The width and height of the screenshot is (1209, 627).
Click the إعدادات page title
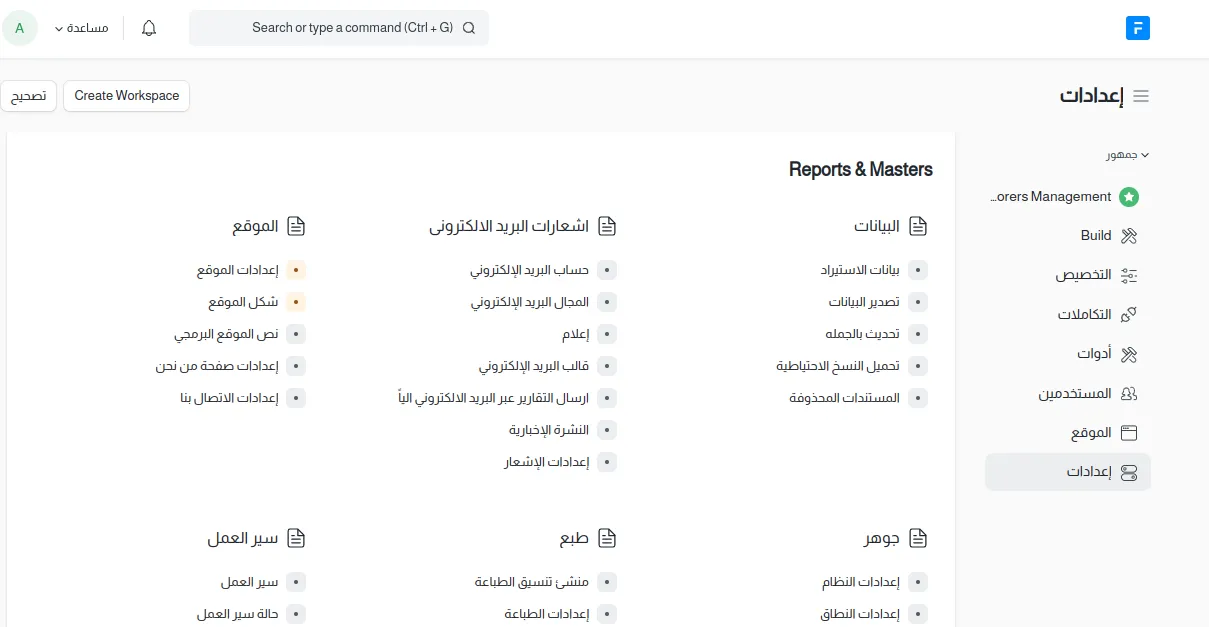1091,96
